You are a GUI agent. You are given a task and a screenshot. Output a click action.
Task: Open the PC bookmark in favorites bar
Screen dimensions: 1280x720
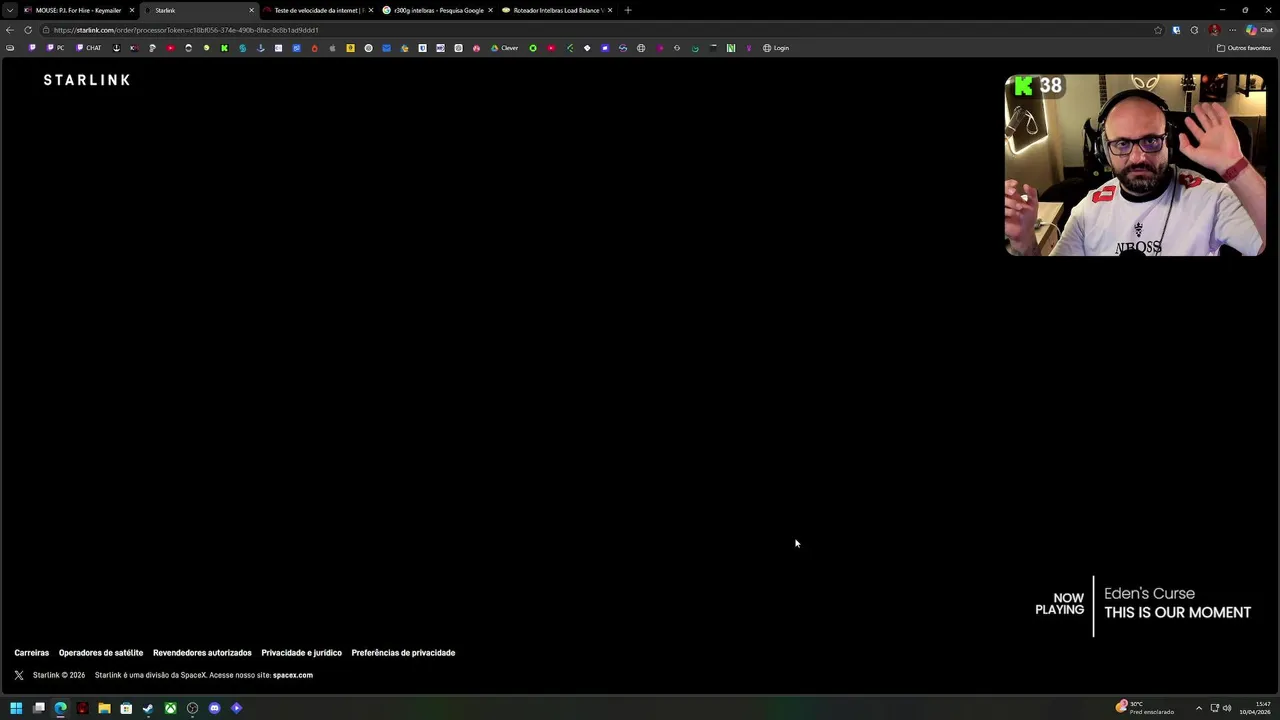point(56,48)
